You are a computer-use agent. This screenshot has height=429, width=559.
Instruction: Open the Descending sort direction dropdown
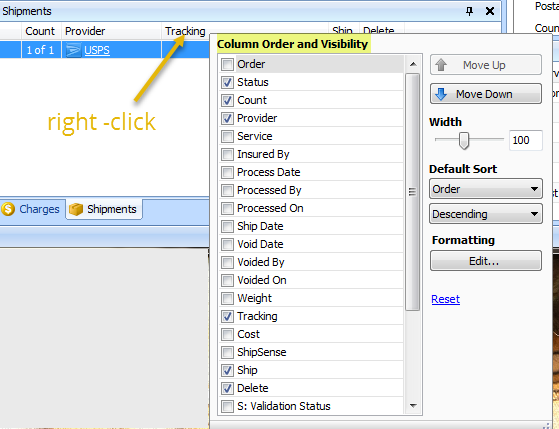click(486, 214)
